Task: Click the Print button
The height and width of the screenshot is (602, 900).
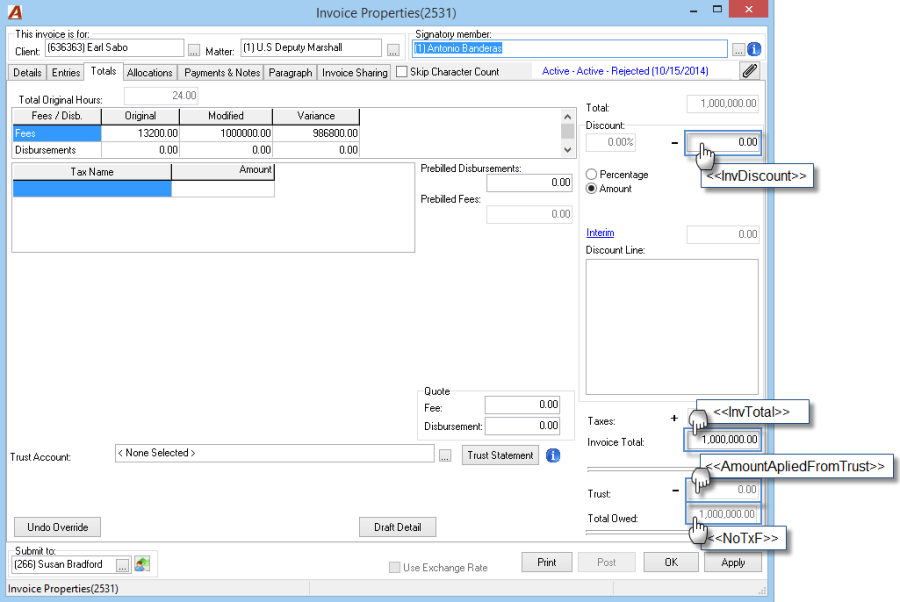Action: [x=546, y=562]
